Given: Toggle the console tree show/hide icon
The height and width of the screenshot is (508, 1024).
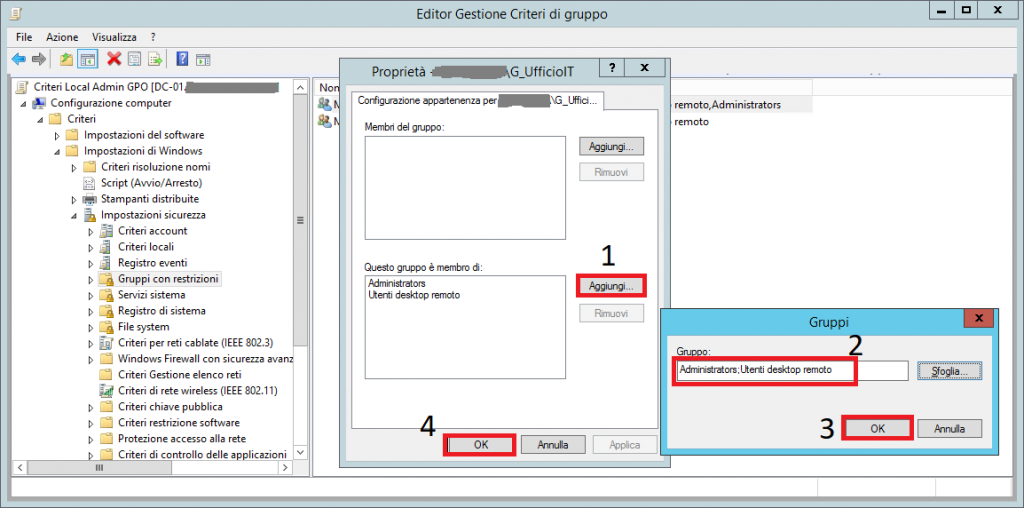Looking at the screenshot, I should 87,59.
